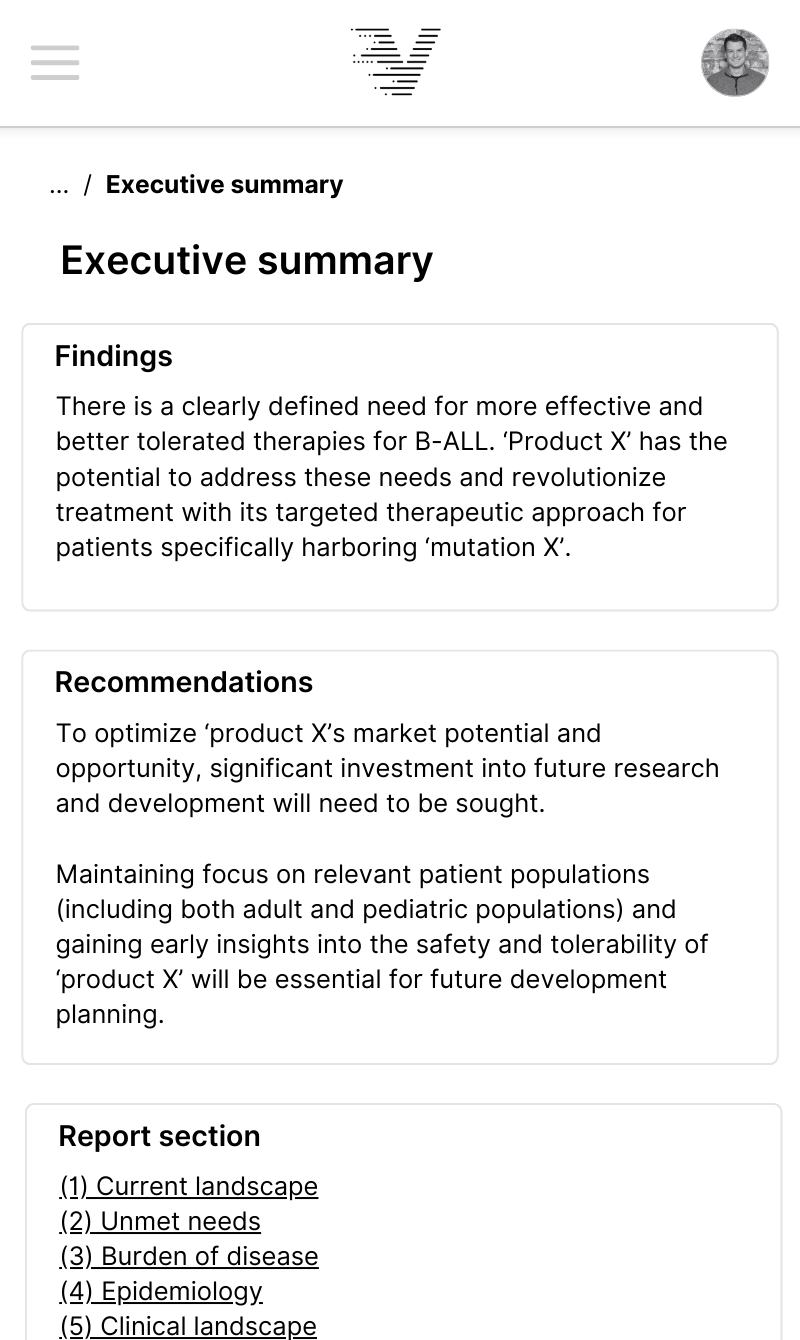Click the striped V logo

[396, 62]
